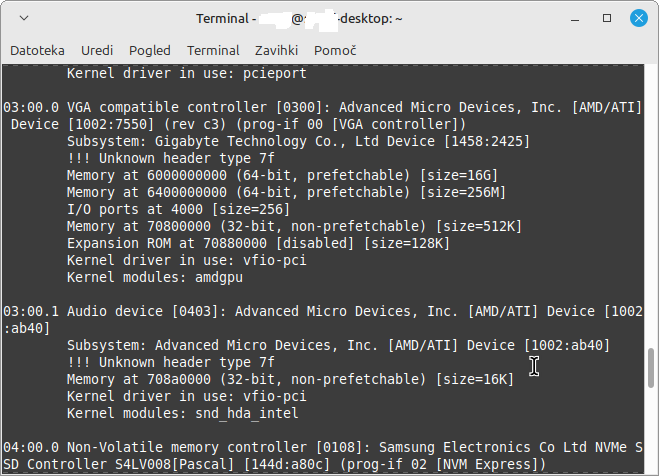
Task: Open the Pogled menu
Action: (x=150, y=51)
